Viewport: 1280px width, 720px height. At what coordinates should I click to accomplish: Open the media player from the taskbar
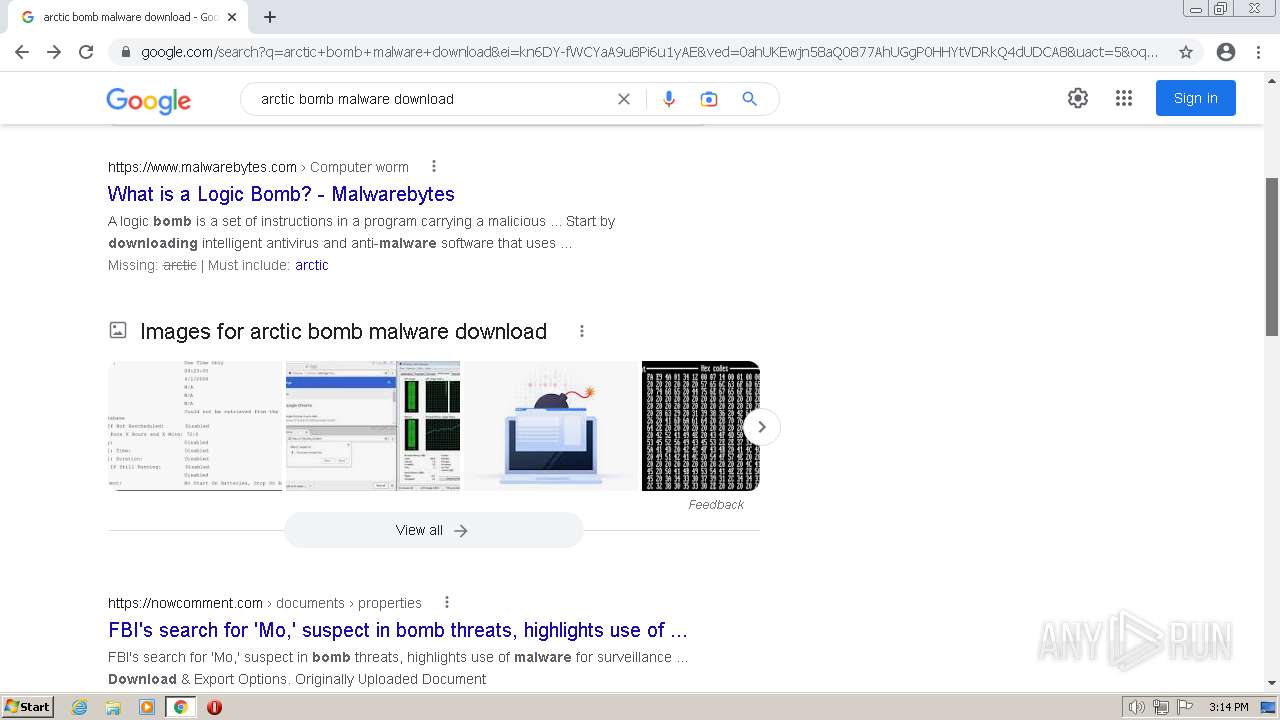click(x=147, y=707)
